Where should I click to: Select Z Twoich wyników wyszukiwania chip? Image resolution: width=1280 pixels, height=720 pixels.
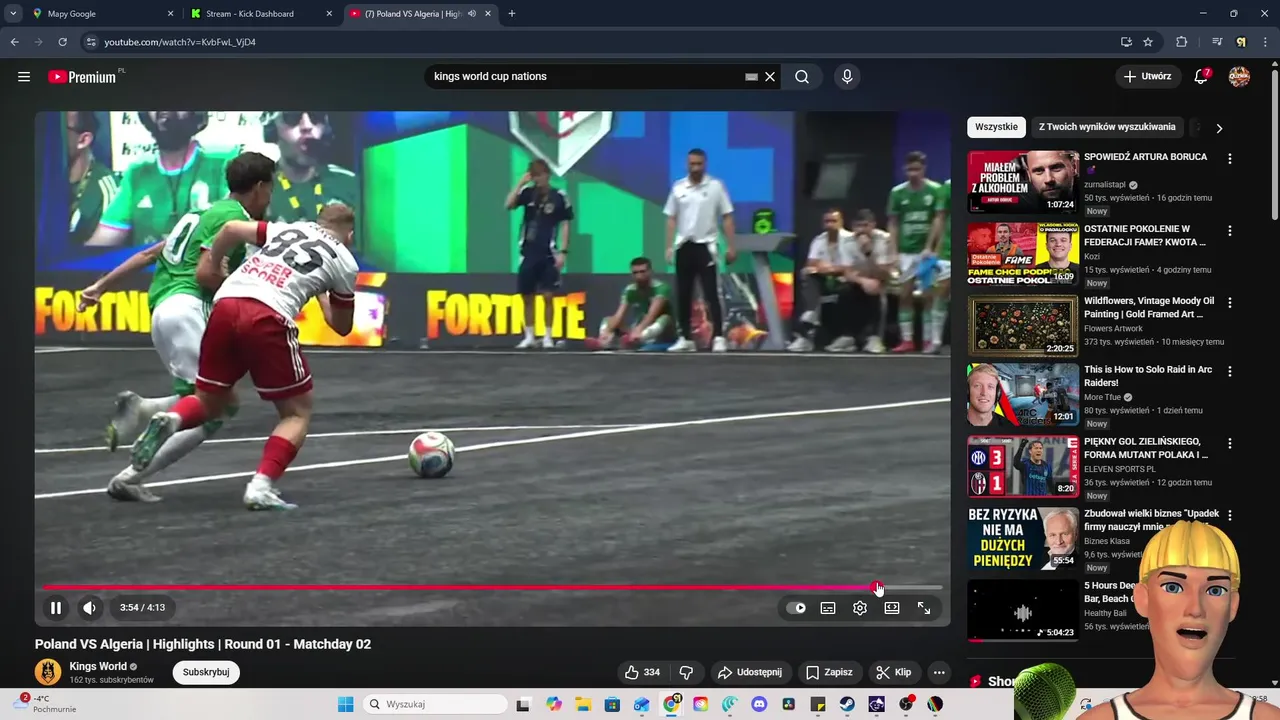tap(1107, 127)
